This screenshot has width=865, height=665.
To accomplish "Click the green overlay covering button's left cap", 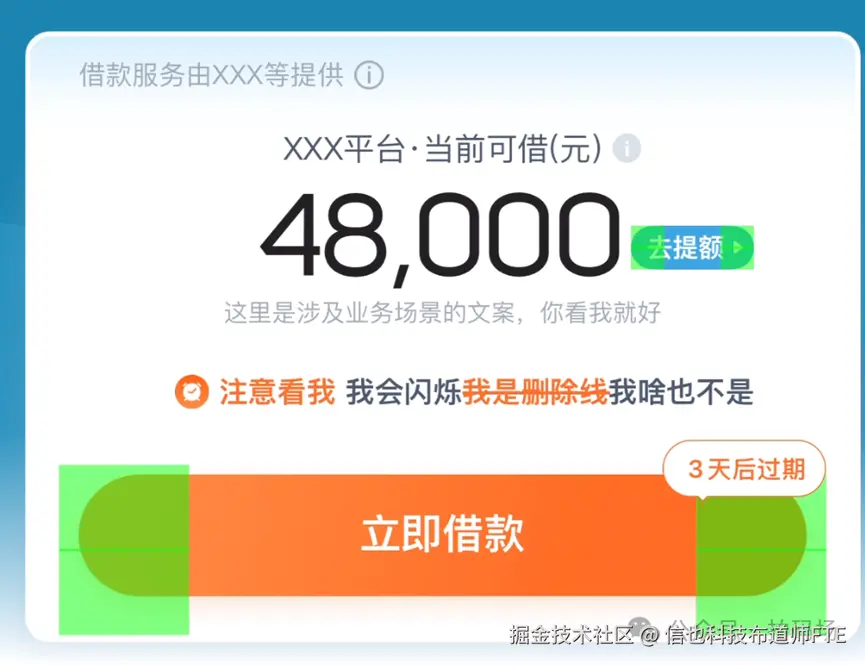I will [124, 550].
